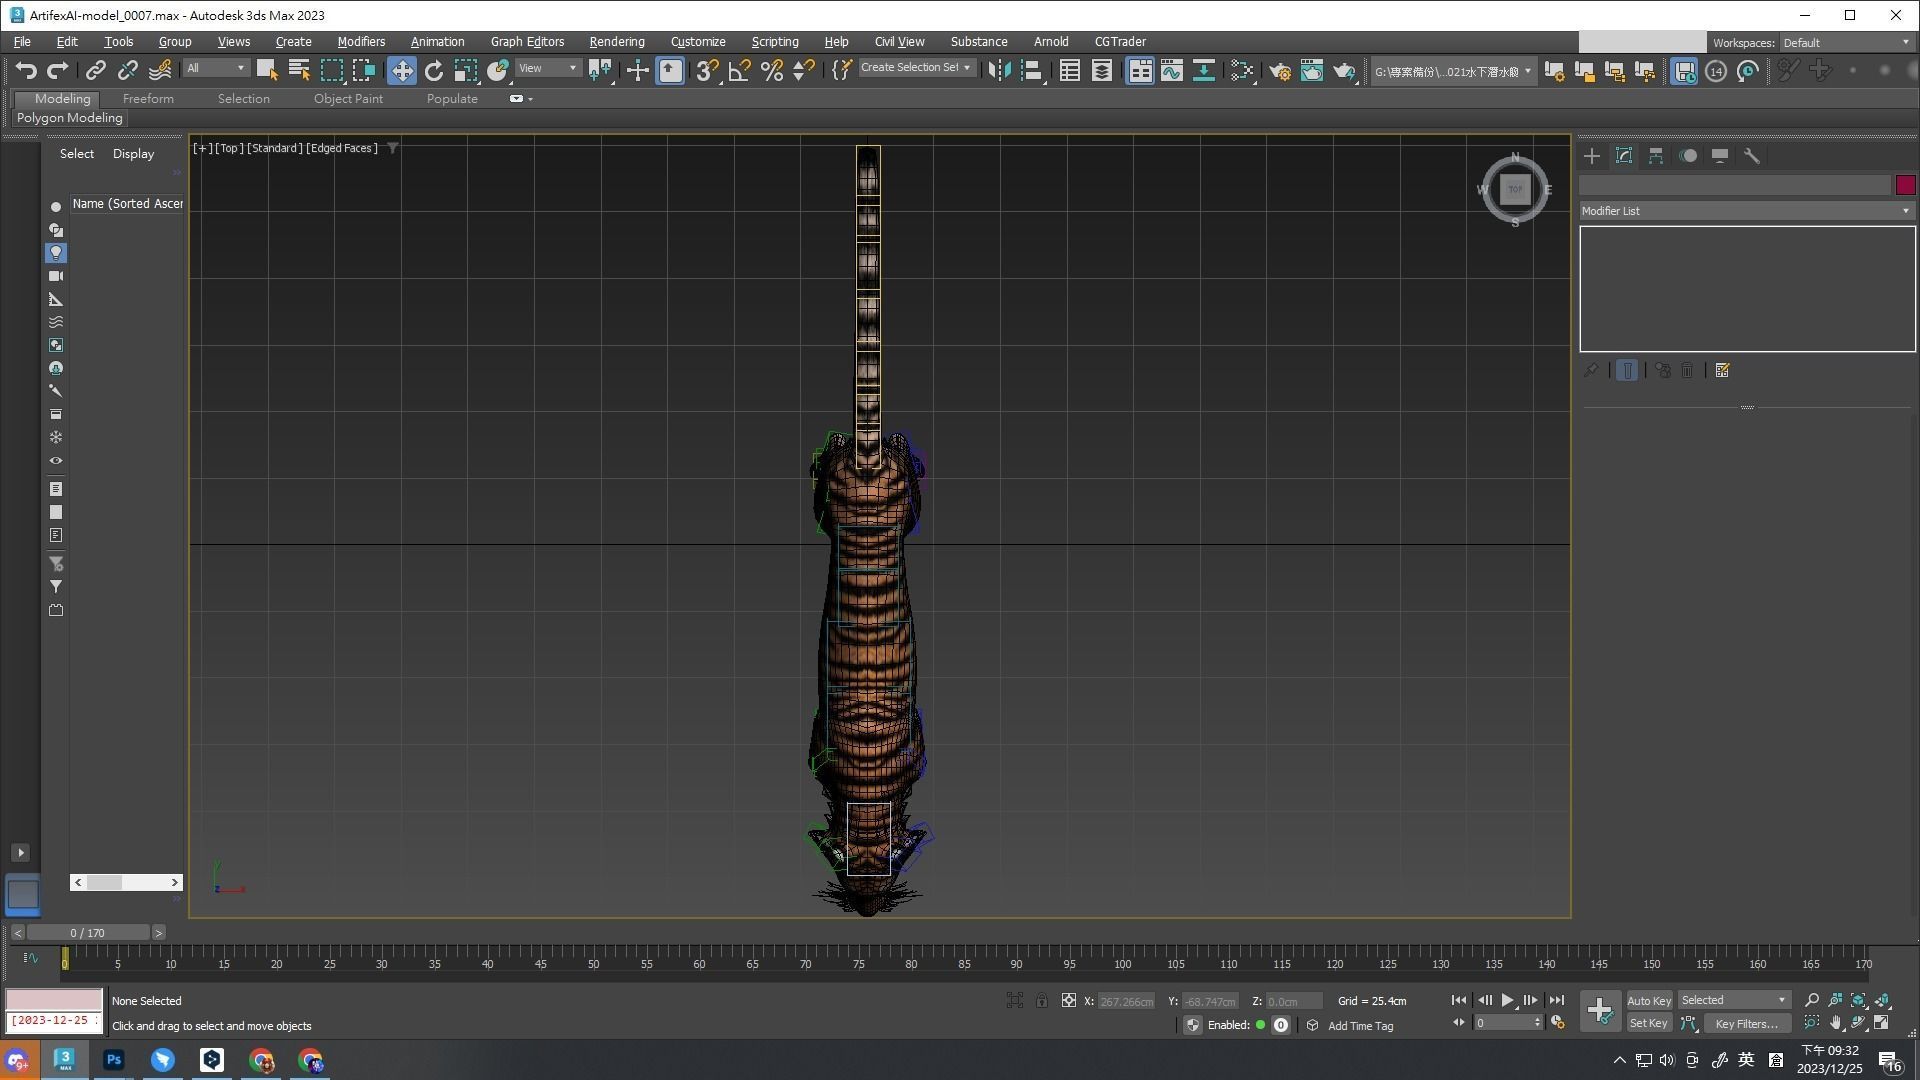Open the Rendering menu

[x=616, y=42]
